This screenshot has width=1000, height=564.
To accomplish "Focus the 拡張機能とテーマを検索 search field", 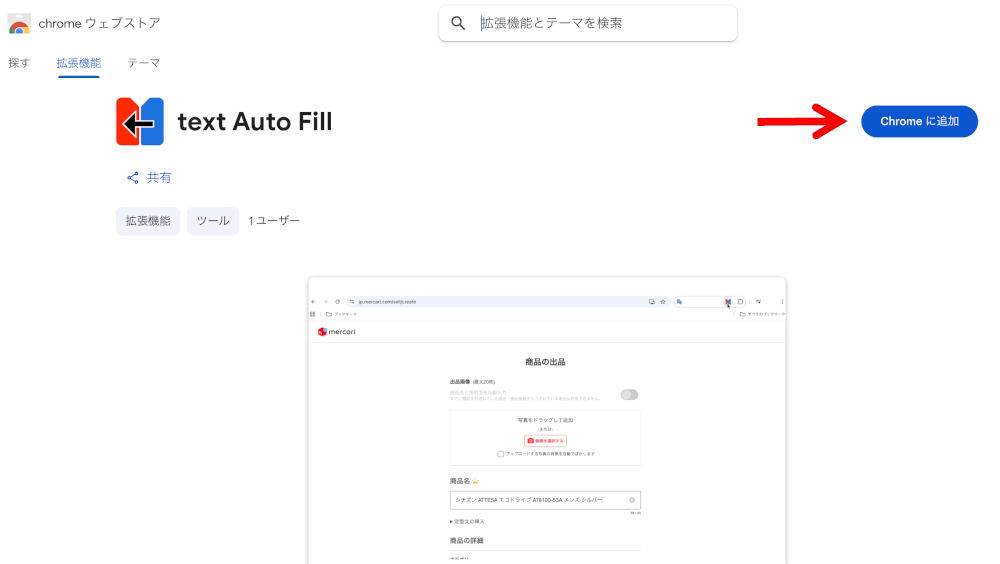I will [600, 23].
